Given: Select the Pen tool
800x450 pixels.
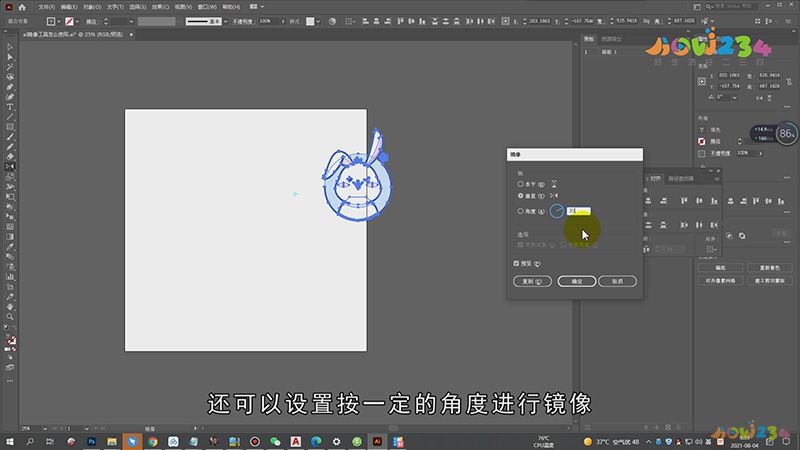Looking at the screenshot, I should [10, 87].
